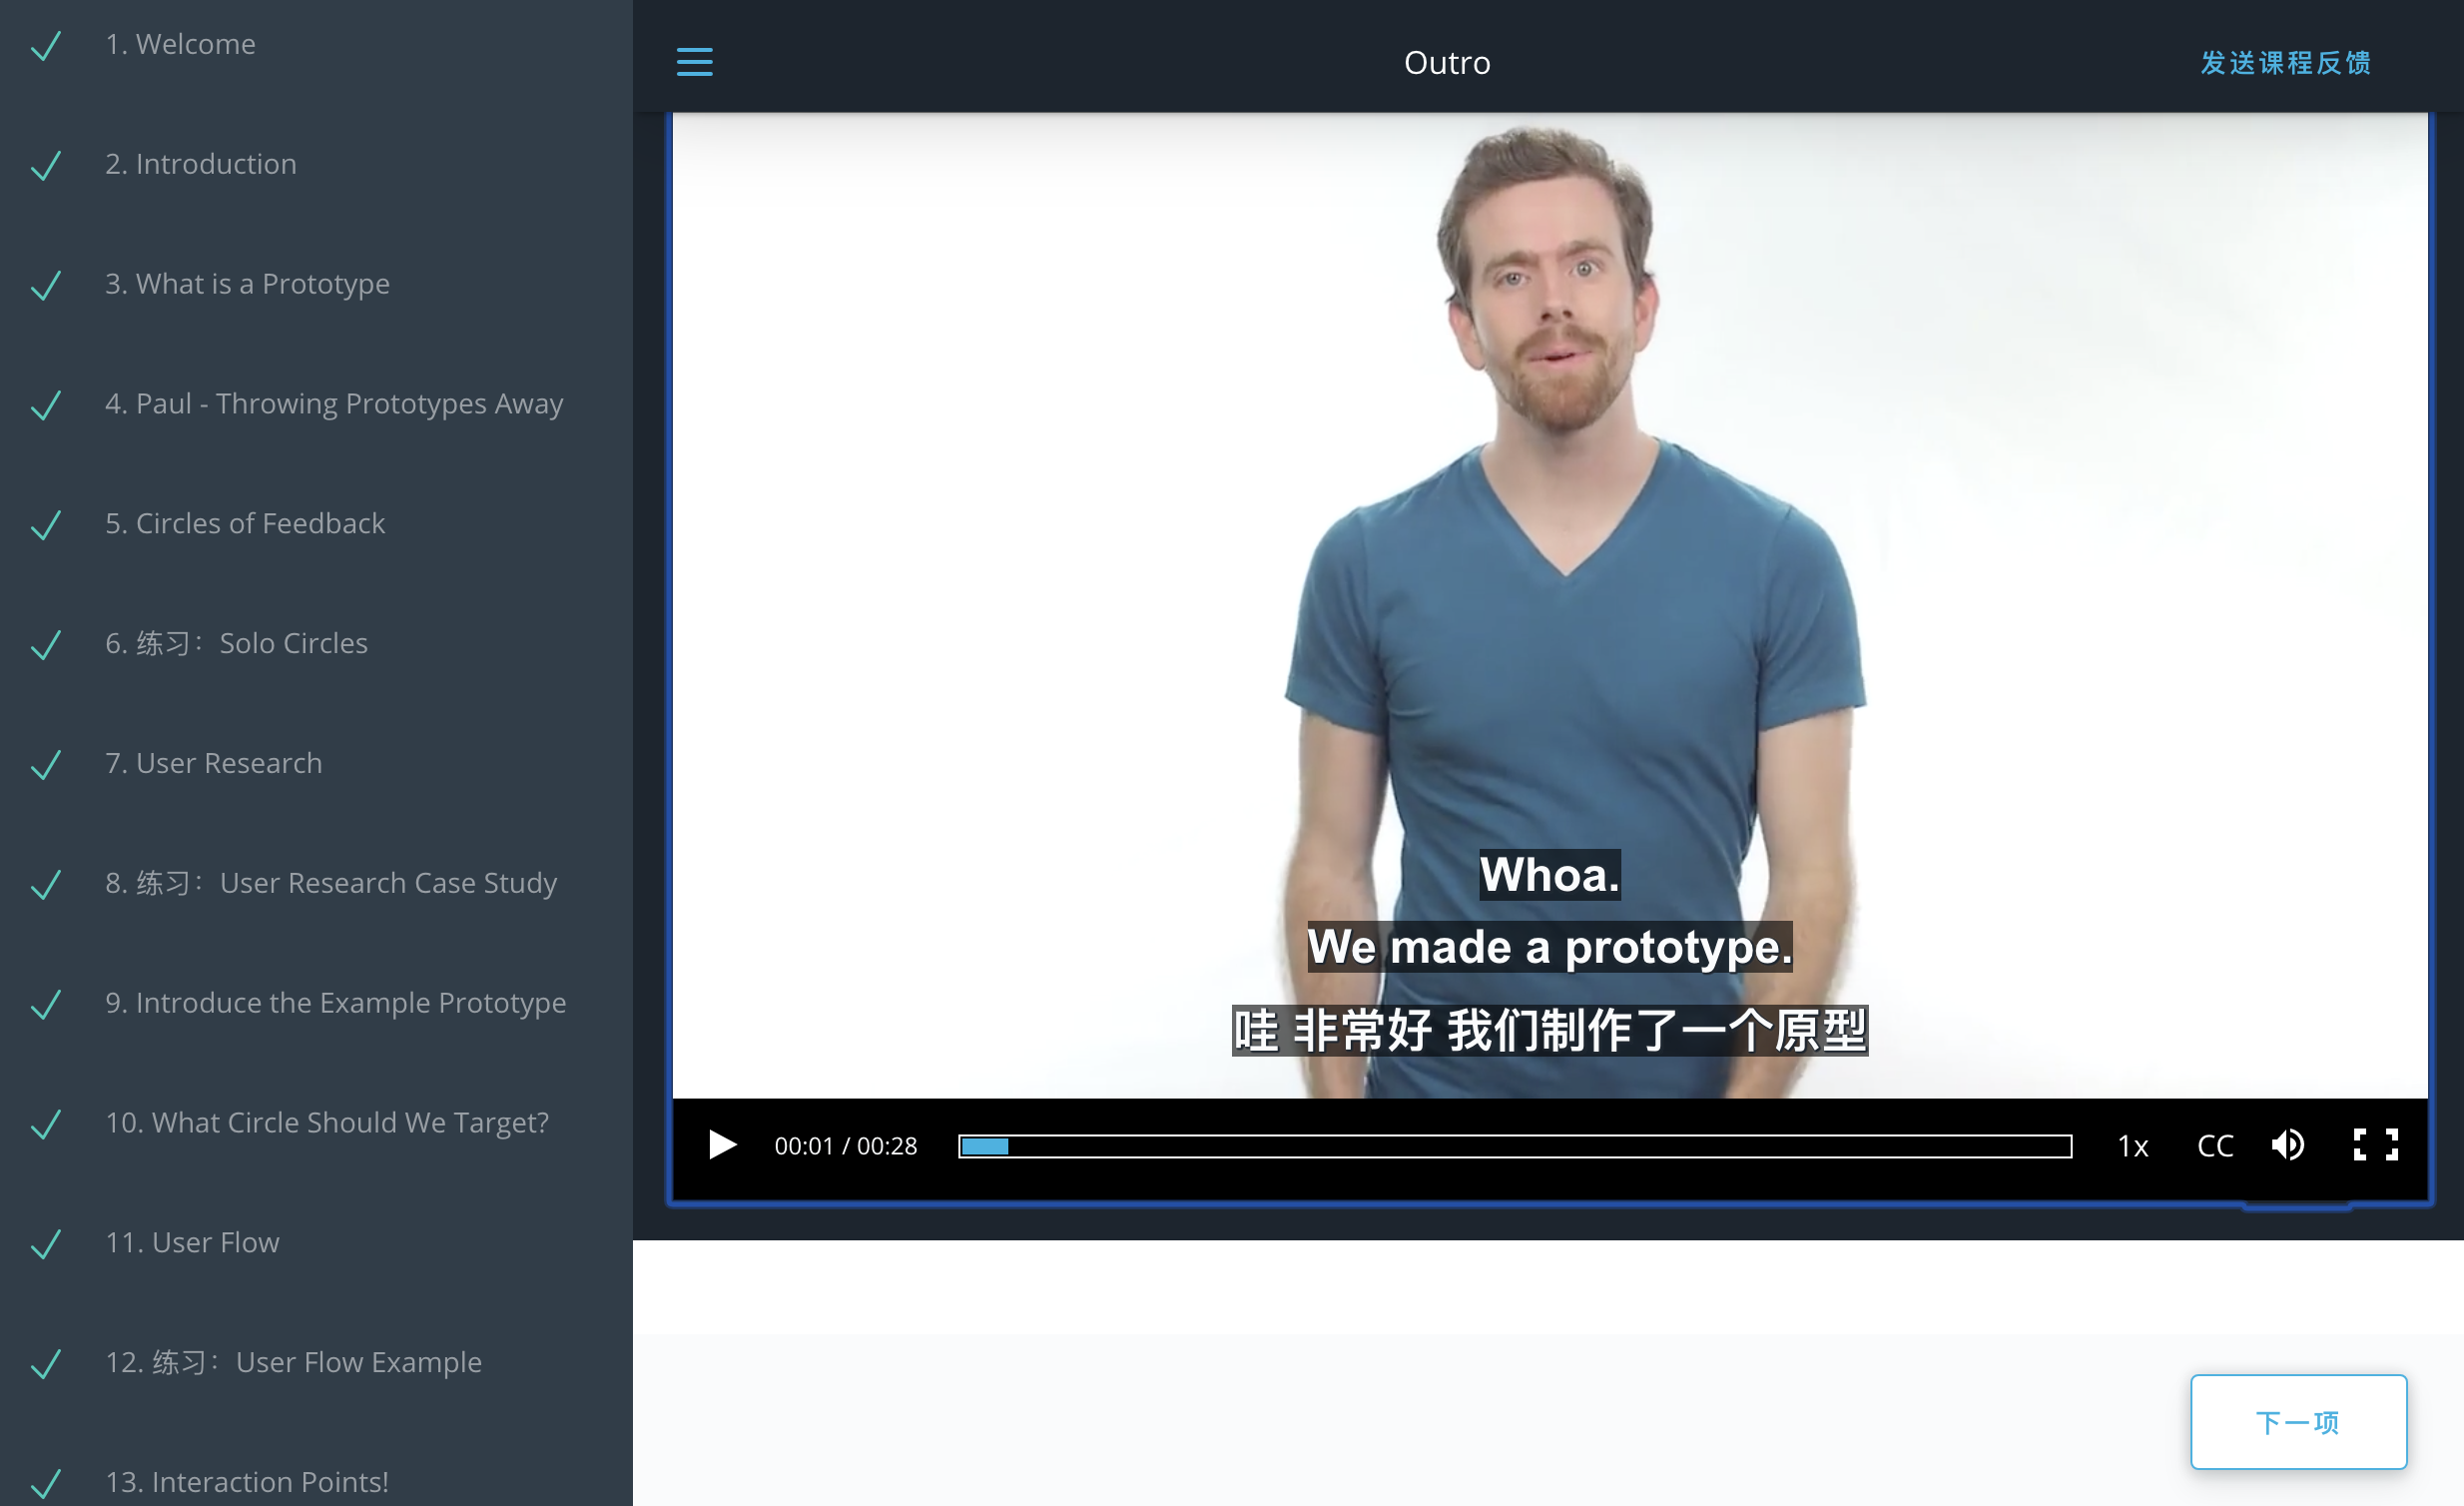The image size is (2464, 1506).
Task: Open the 1x playback speed selector
Action: 2132,1146
